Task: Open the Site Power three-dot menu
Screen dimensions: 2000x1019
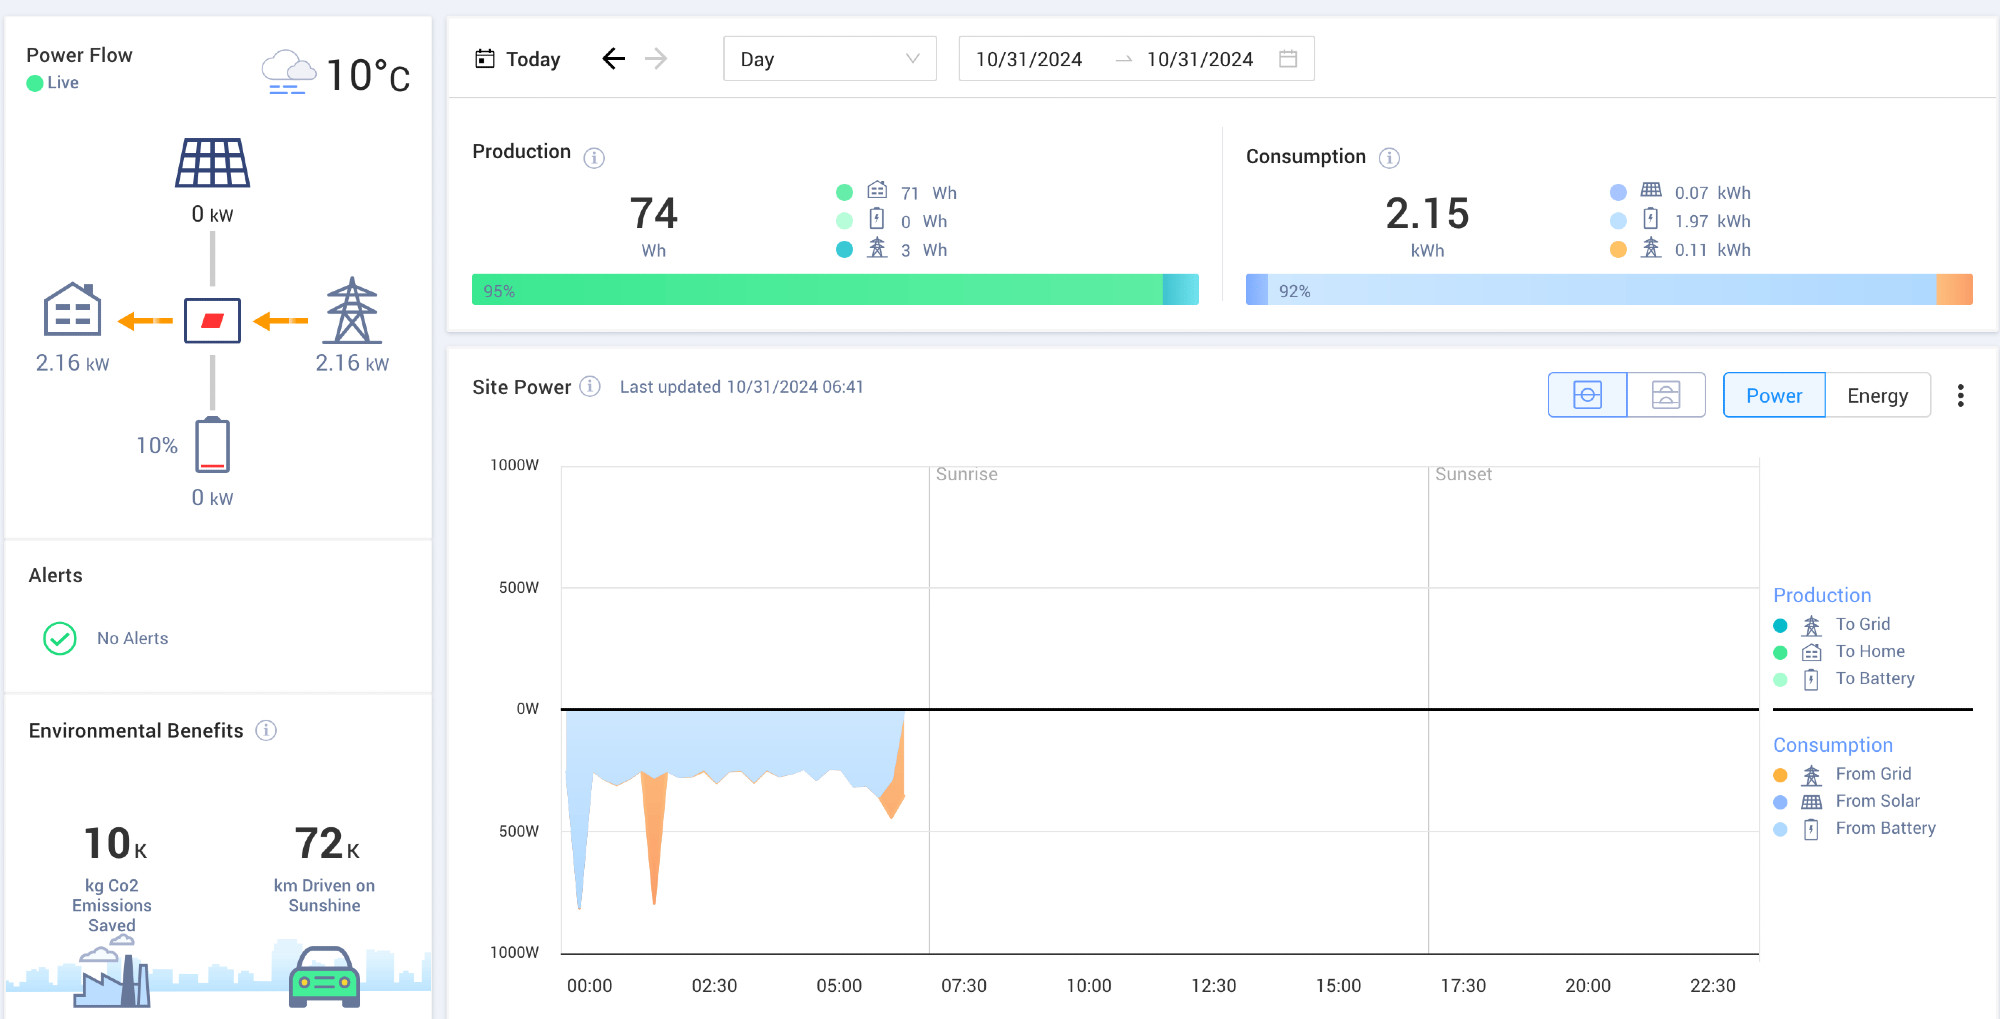Action: coord(1960,395)
